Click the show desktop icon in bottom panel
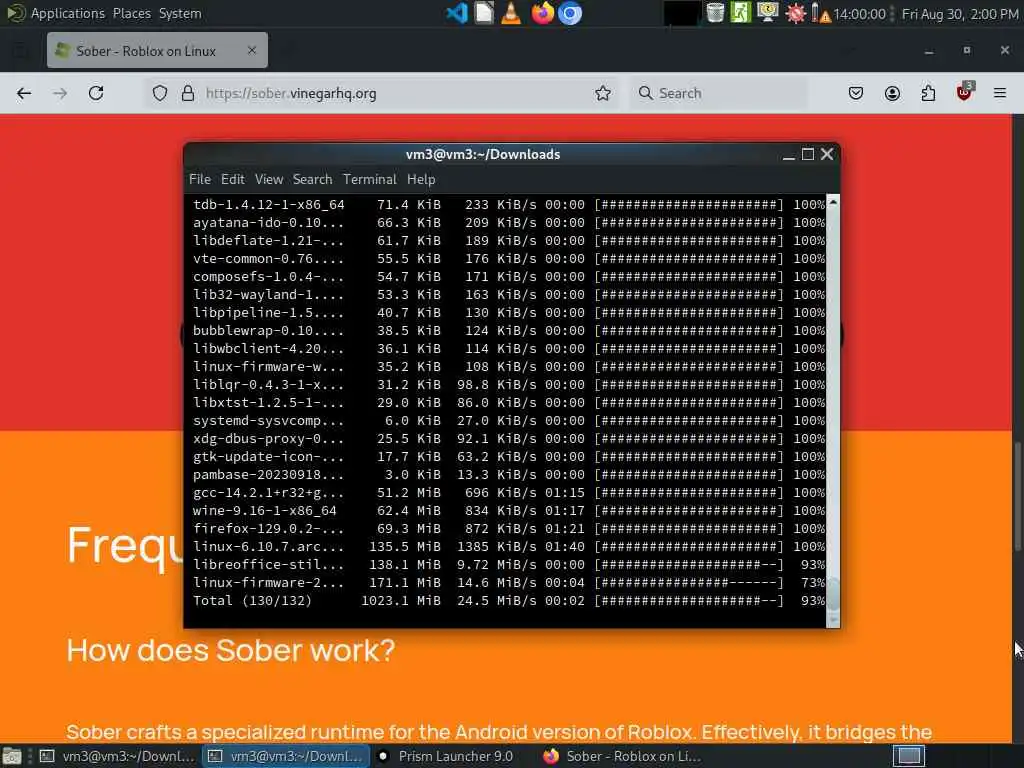 [x=12, y=756]
